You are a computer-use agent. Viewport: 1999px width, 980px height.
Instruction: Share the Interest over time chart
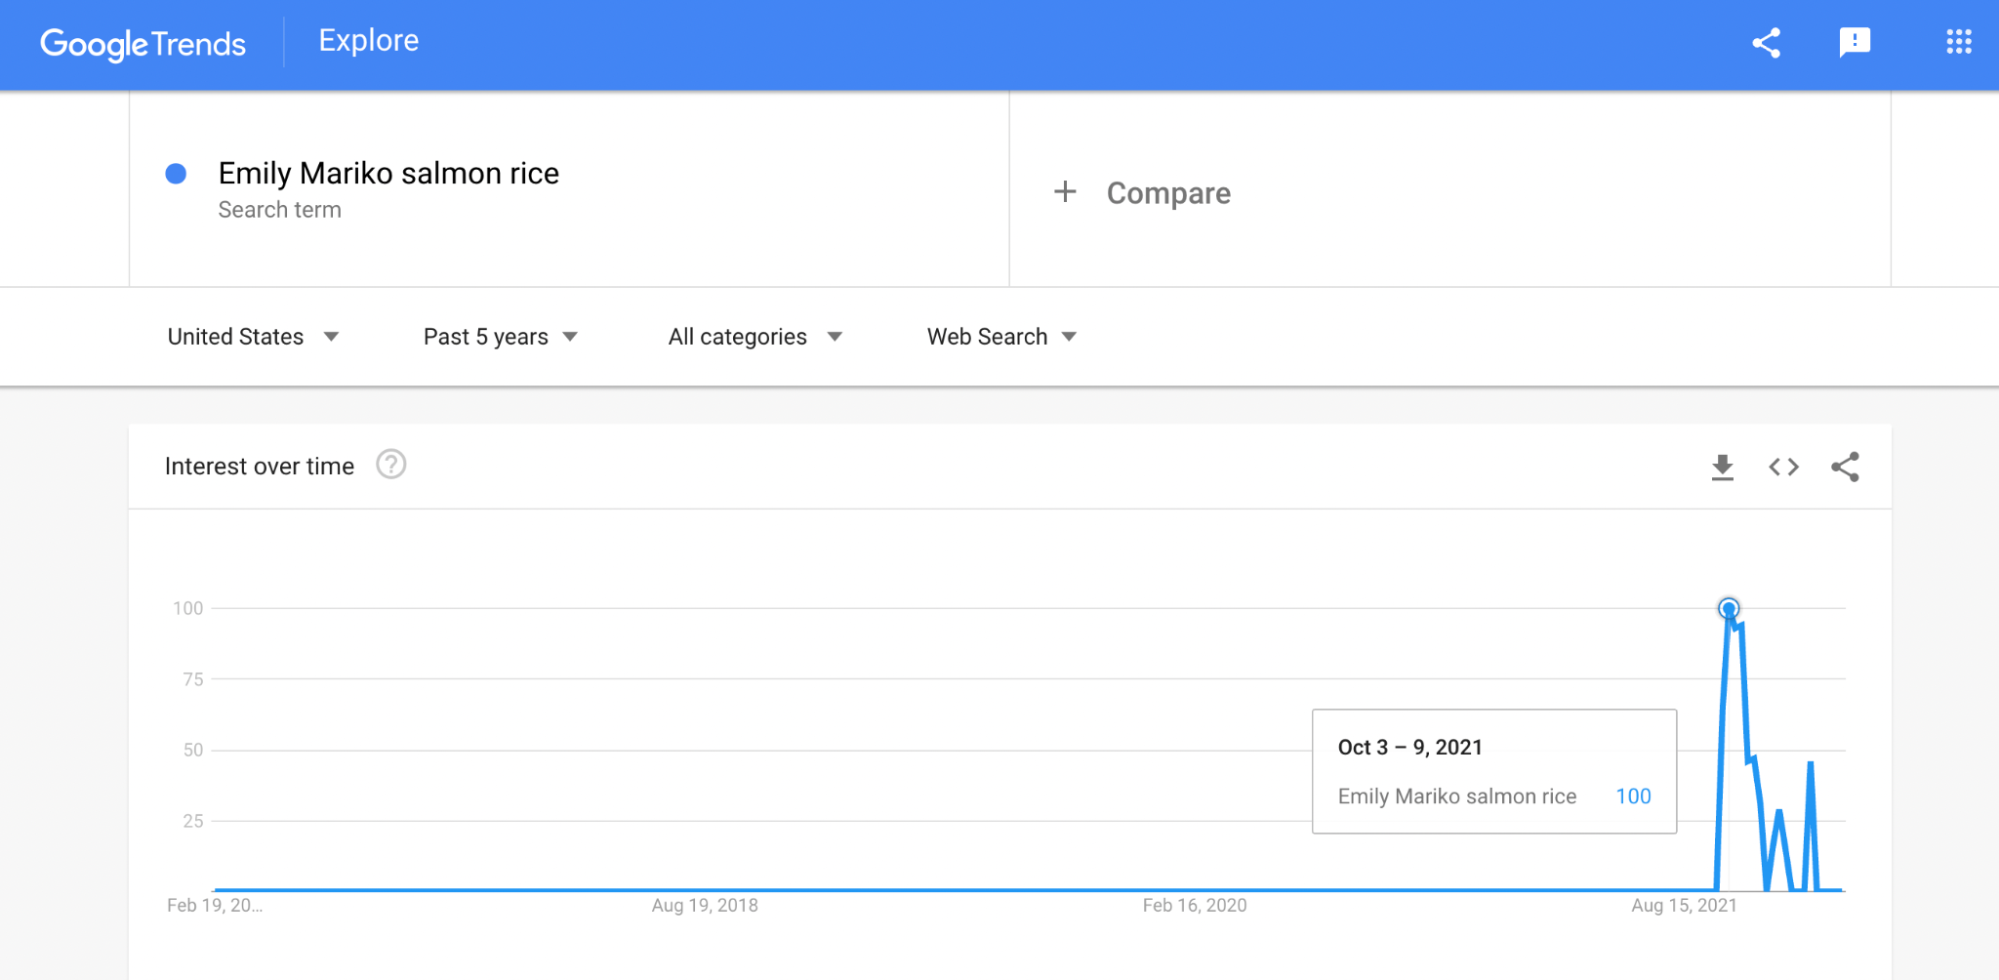(x=1845, y=466)
